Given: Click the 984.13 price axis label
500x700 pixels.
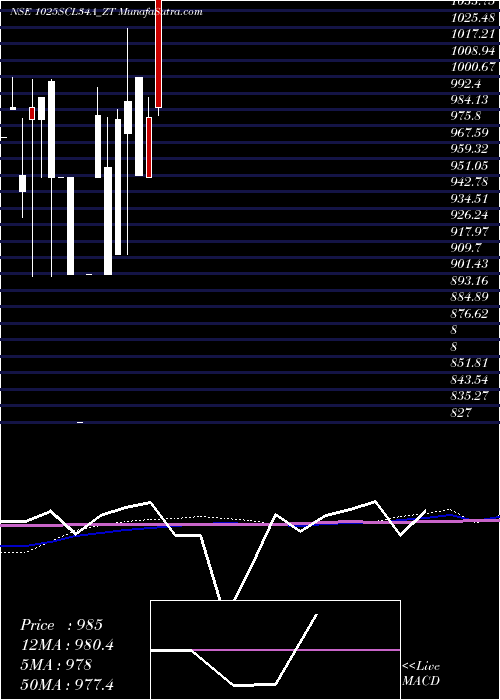Looking at the screenshot, I should (x=469, y=100).
